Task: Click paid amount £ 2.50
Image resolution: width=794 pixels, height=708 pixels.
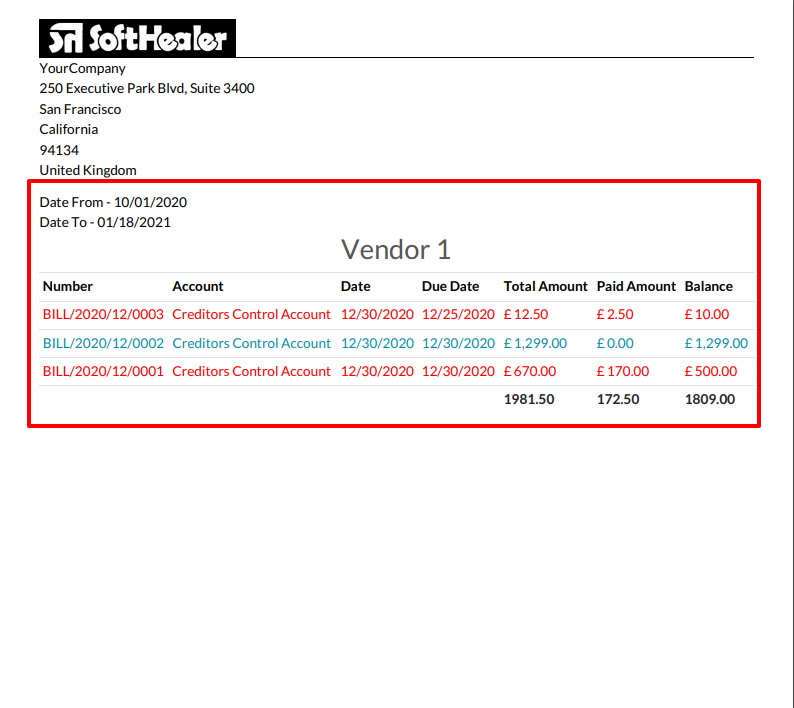Action: point(615,314)
